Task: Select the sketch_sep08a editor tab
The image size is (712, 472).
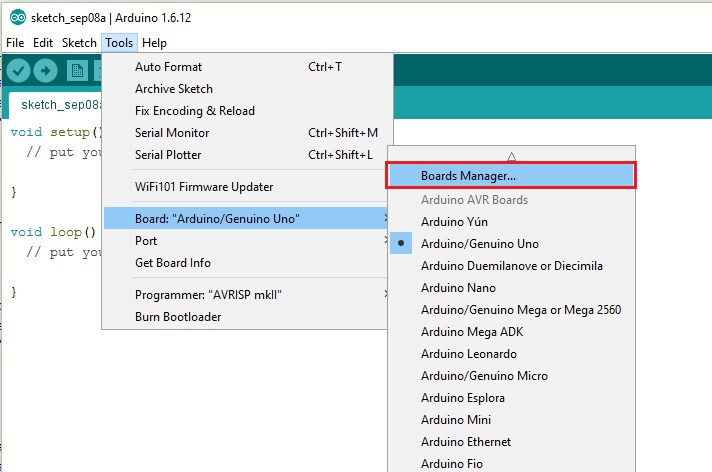Action: click(x=55, y=105)
